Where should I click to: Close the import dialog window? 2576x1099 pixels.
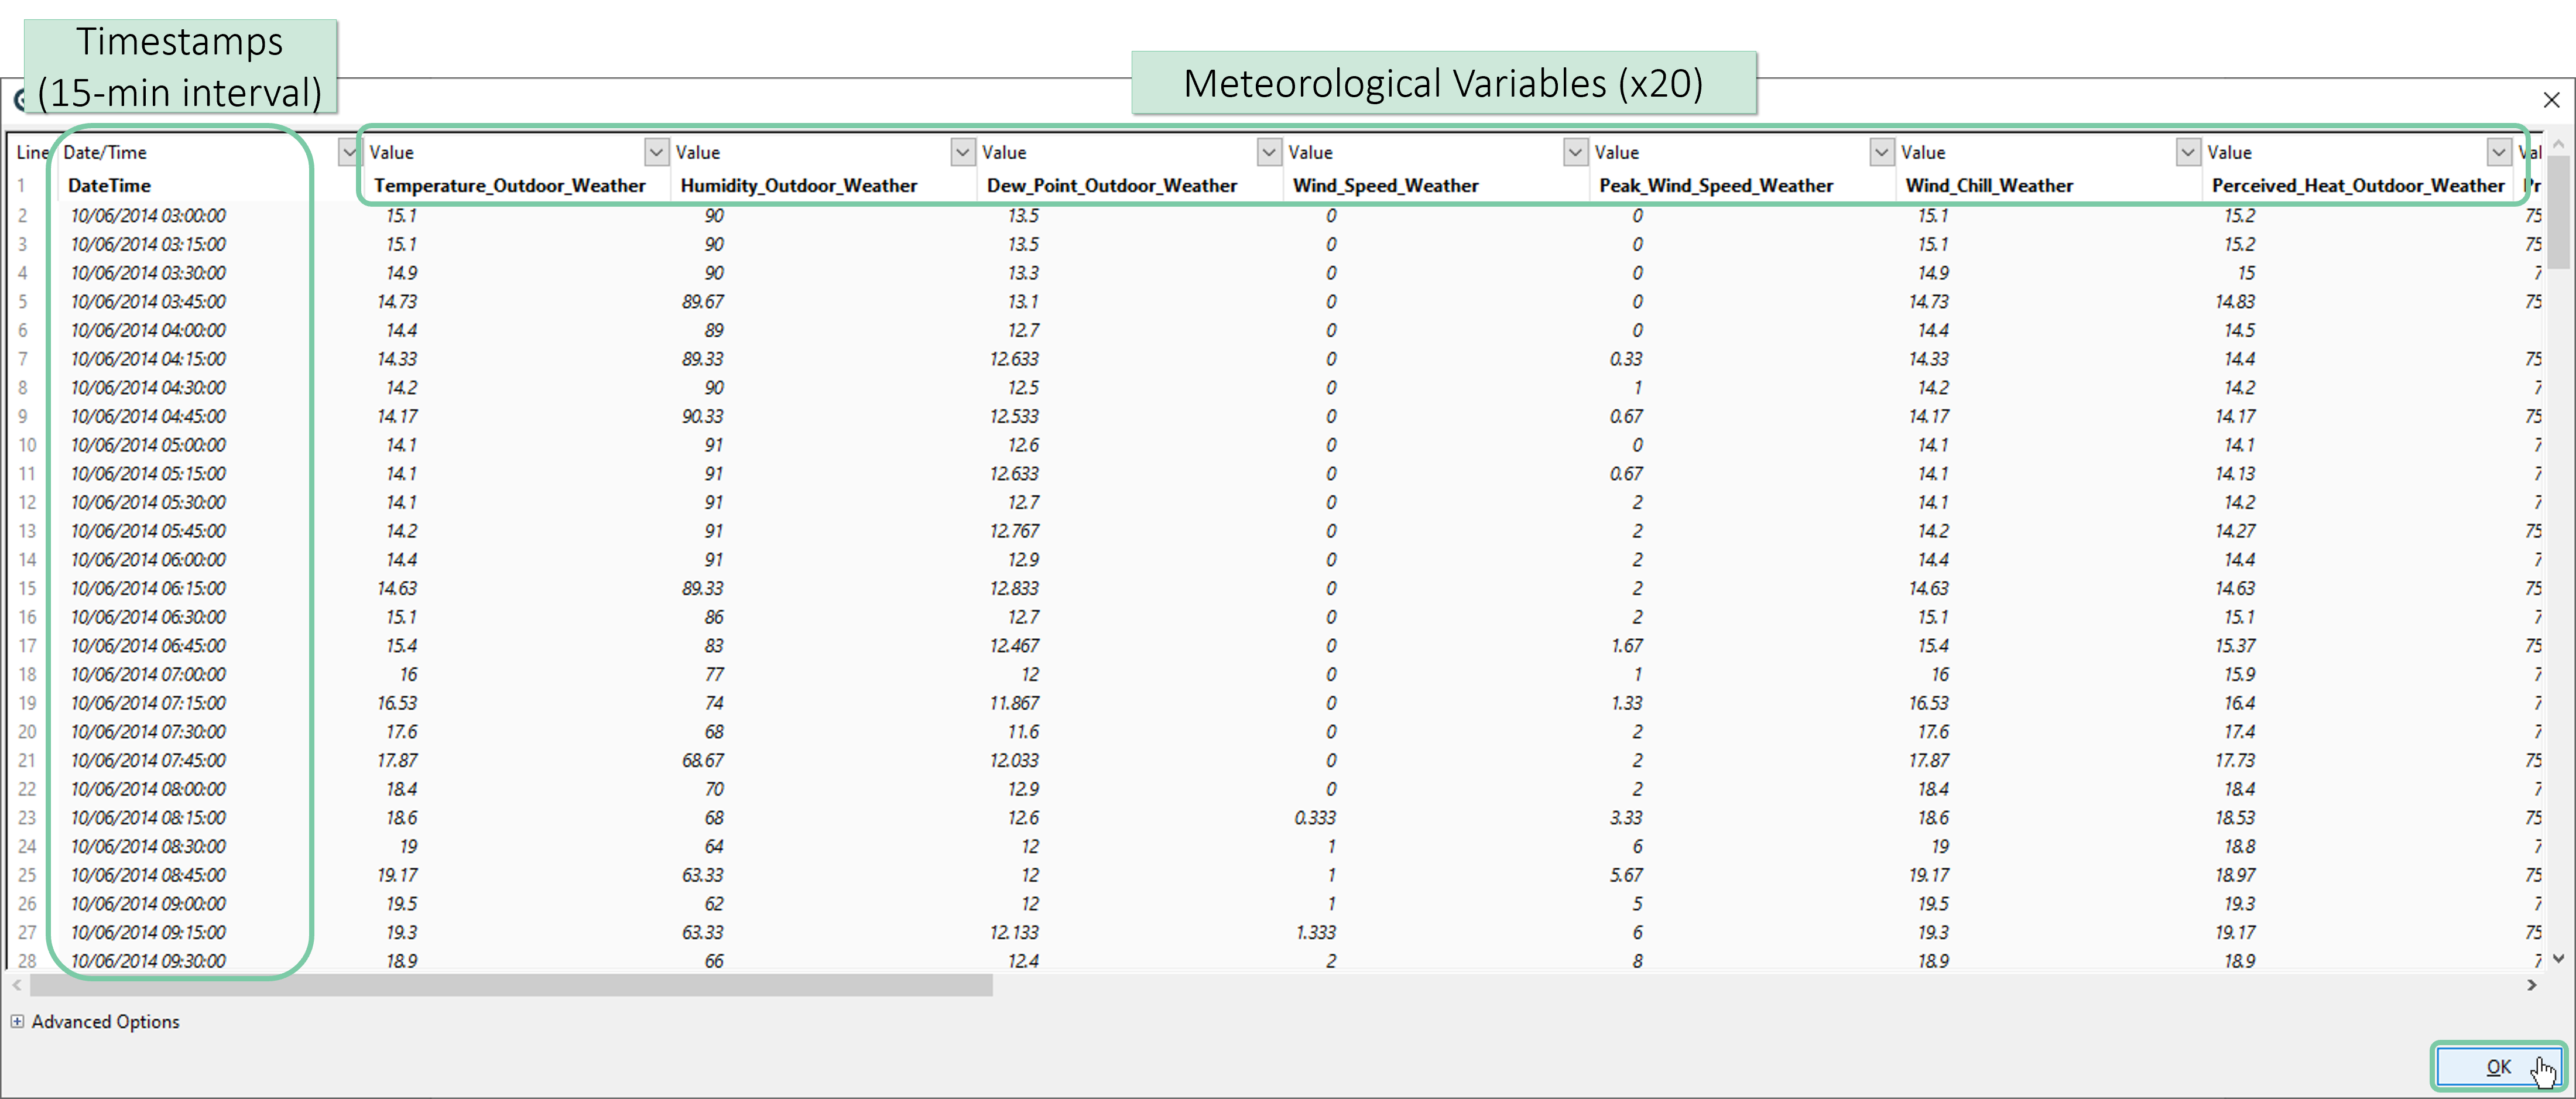click(x=2551, y=100)
